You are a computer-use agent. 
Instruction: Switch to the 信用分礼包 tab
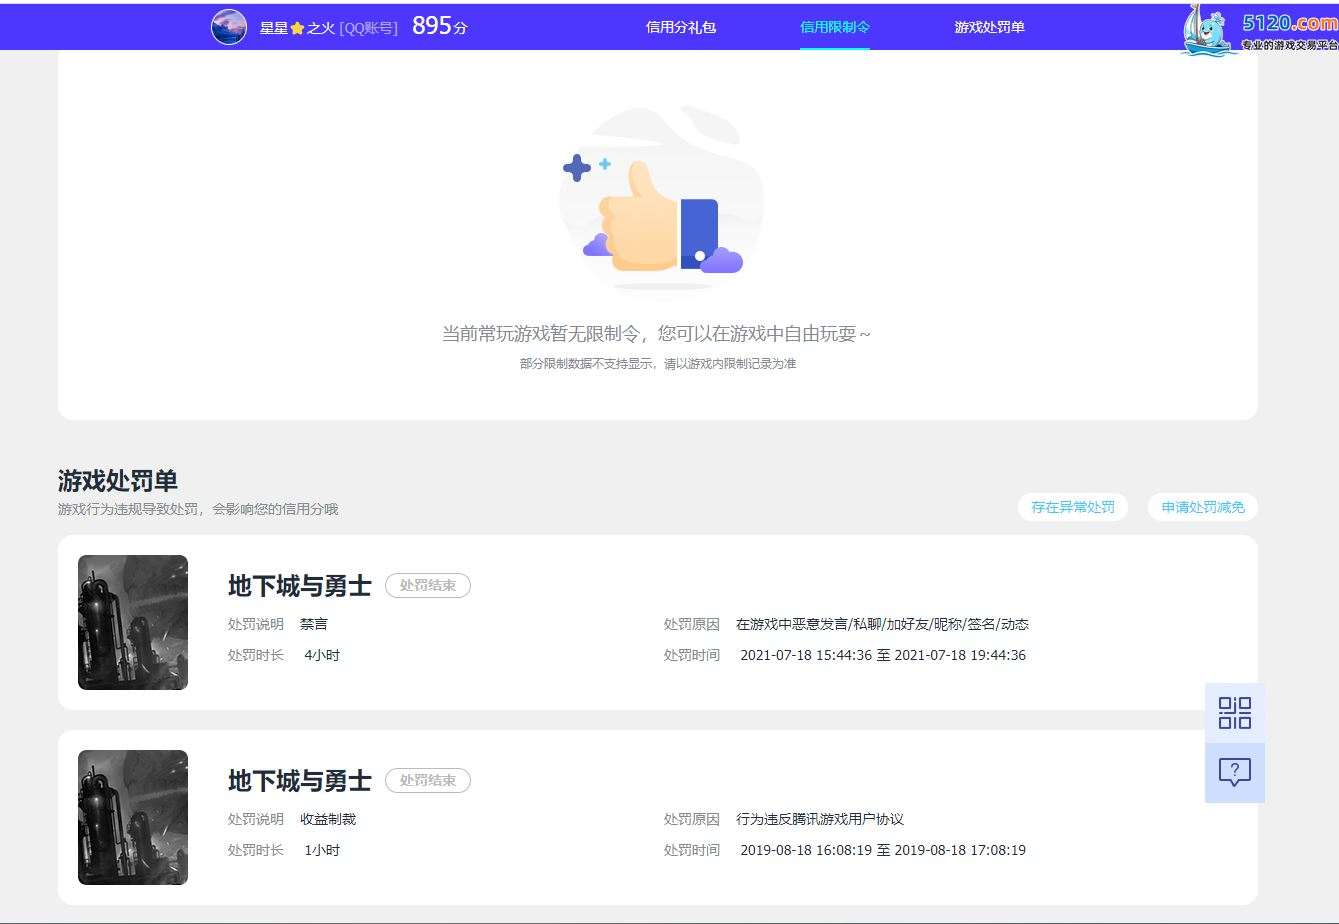coord(681,27)
